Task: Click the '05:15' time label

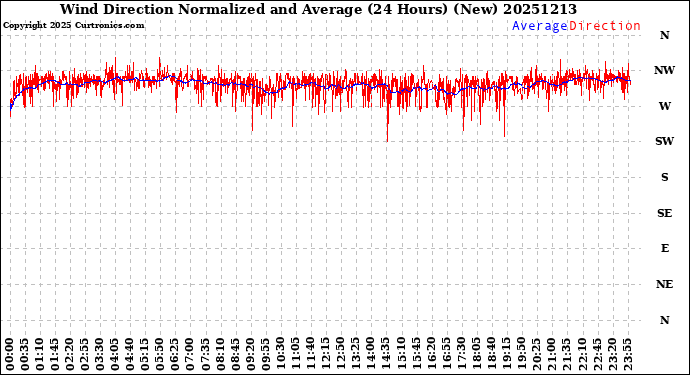Action: click(145, 354)
